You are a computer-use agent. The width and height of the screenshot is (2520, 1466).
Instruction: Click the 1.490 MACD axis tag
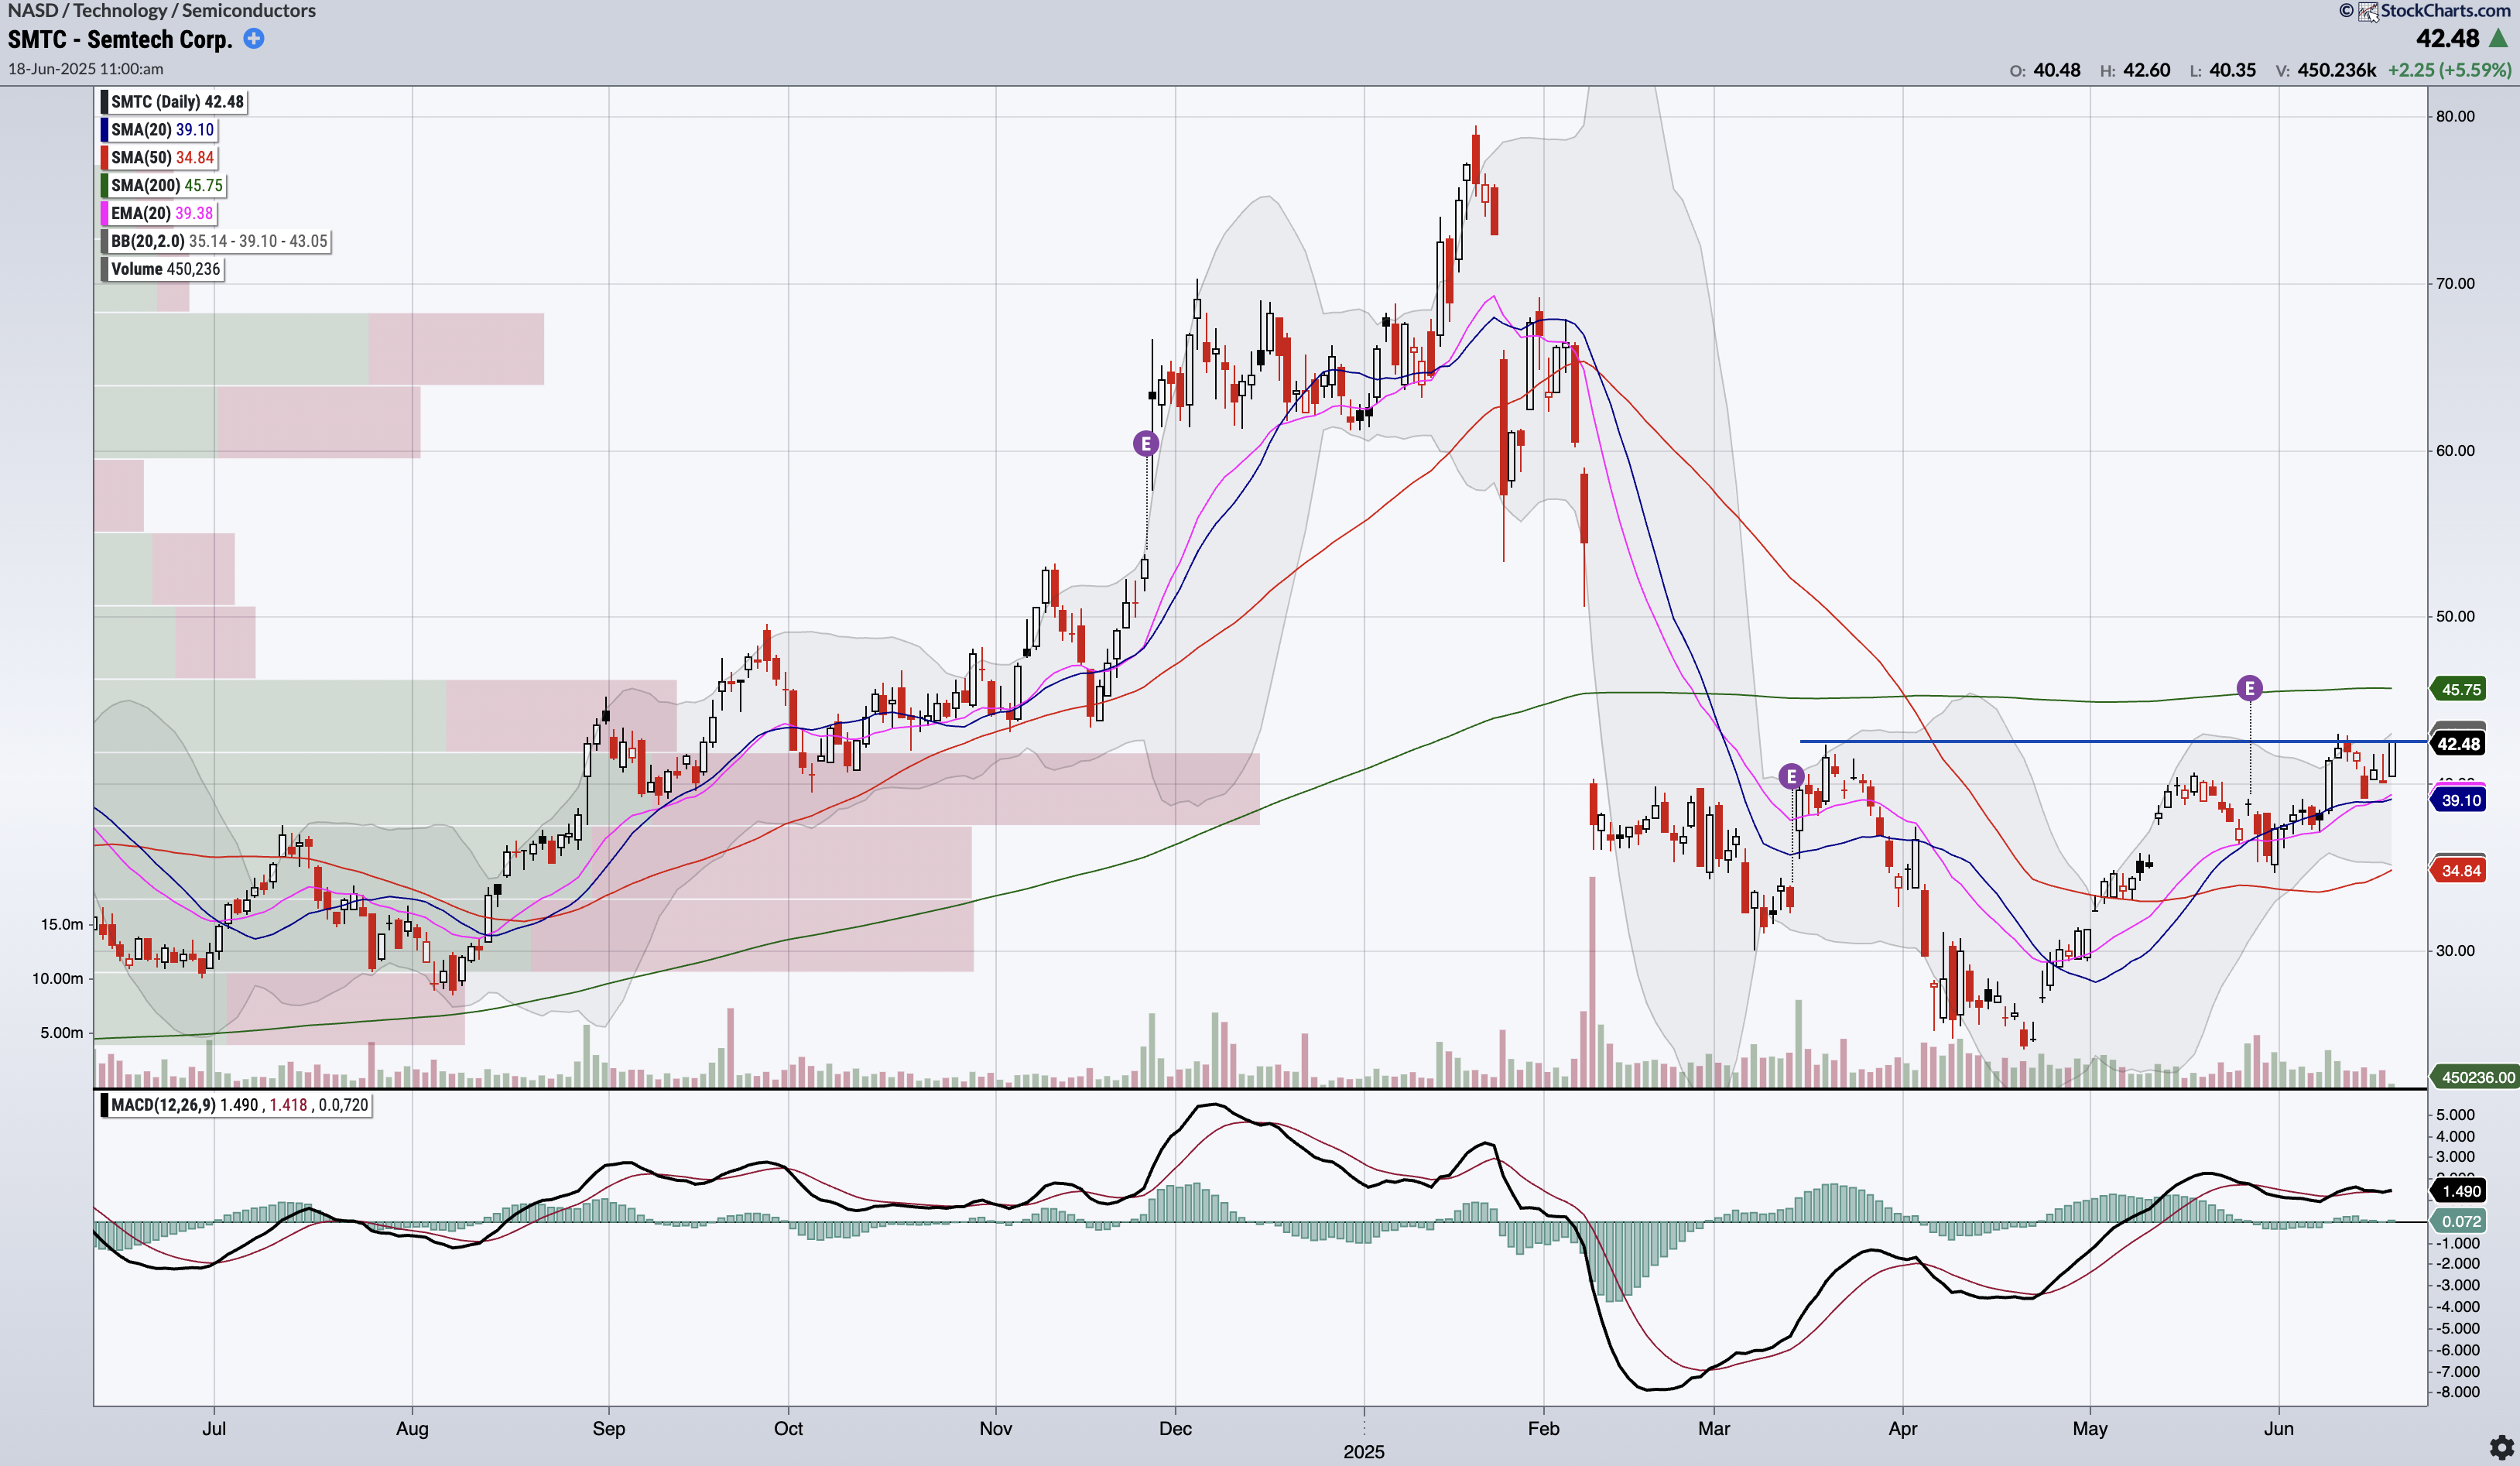(2459, 1191)
